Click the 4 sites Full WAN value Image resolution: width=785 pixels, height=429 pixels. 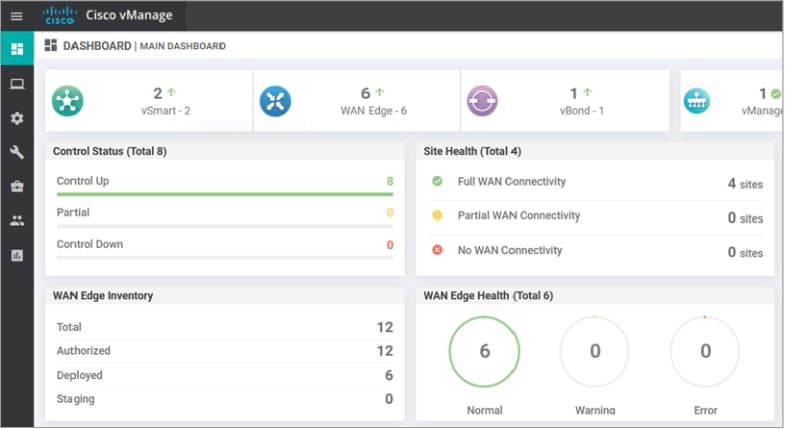745,184
